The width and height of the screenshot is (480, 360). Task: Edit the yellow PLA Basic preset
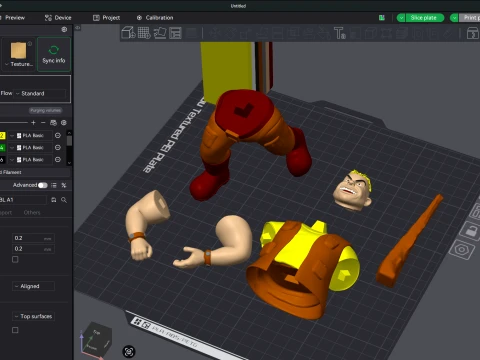point(58,135)
